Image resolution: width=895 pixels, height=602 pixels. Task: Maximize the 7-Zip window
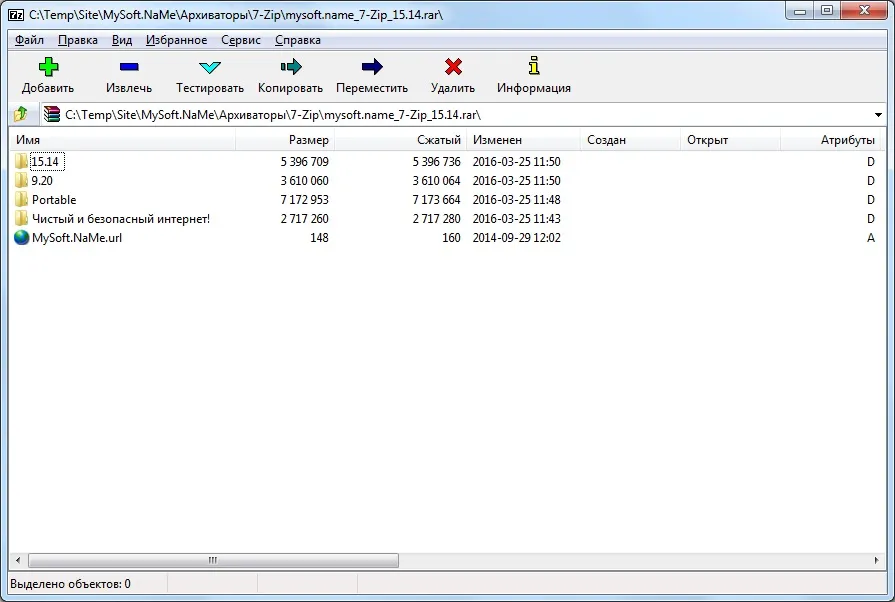coord(827,11)
